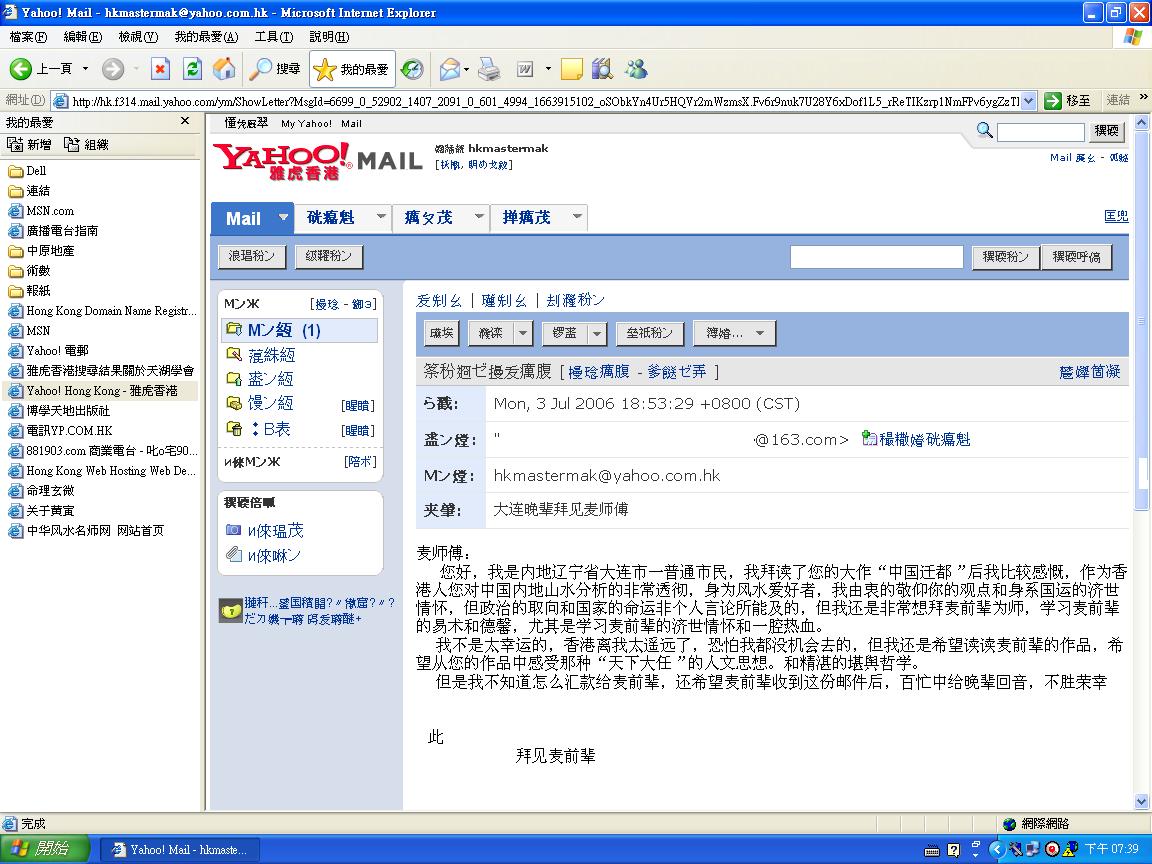Click the top-right web search field
Viewport: 1152px width, 864px height.
1040,132
